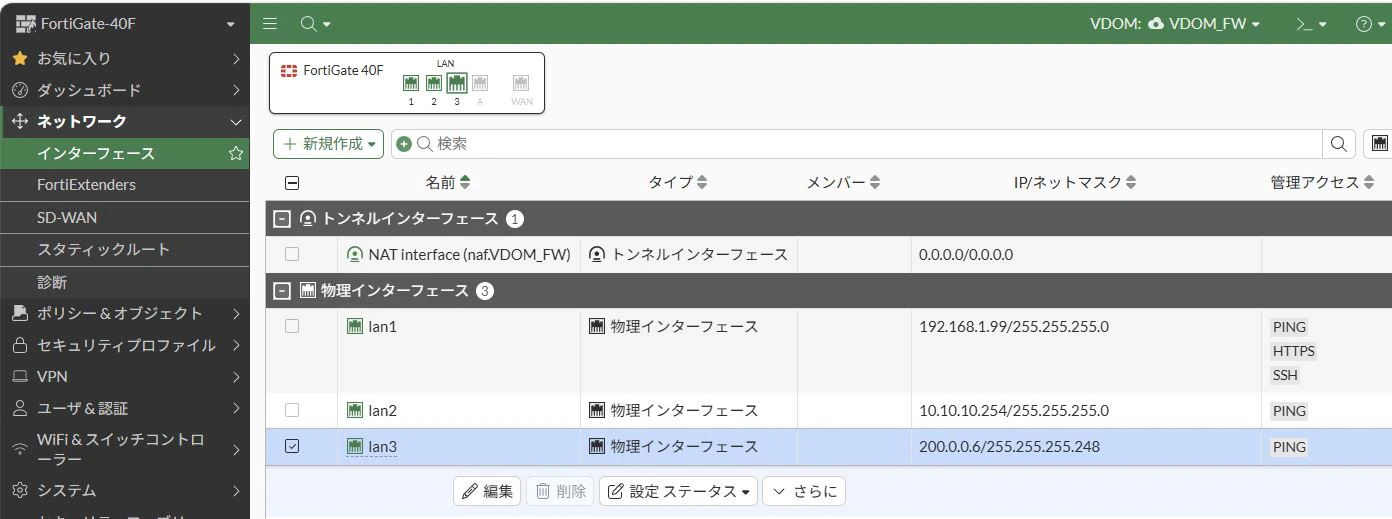1392x519 pixels.
Task: Check the lan1 row checkbox
Action: click(292, 326)
